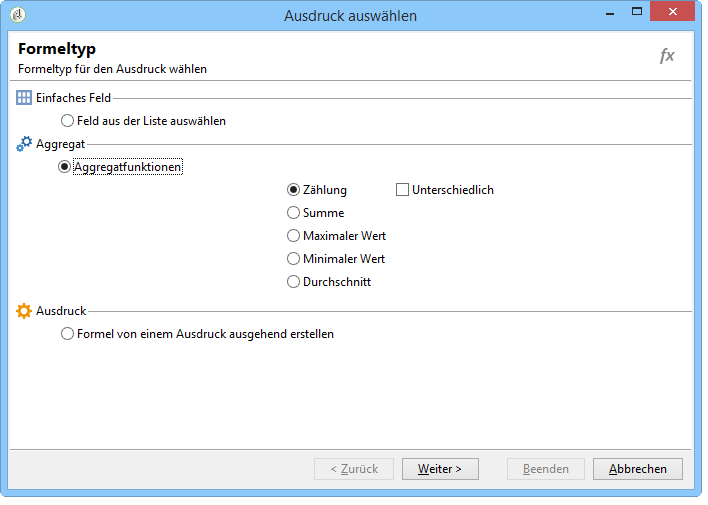Click the Weiter > button
The width and height of the screenshot is (708, 505).
[x=440, y=469]
